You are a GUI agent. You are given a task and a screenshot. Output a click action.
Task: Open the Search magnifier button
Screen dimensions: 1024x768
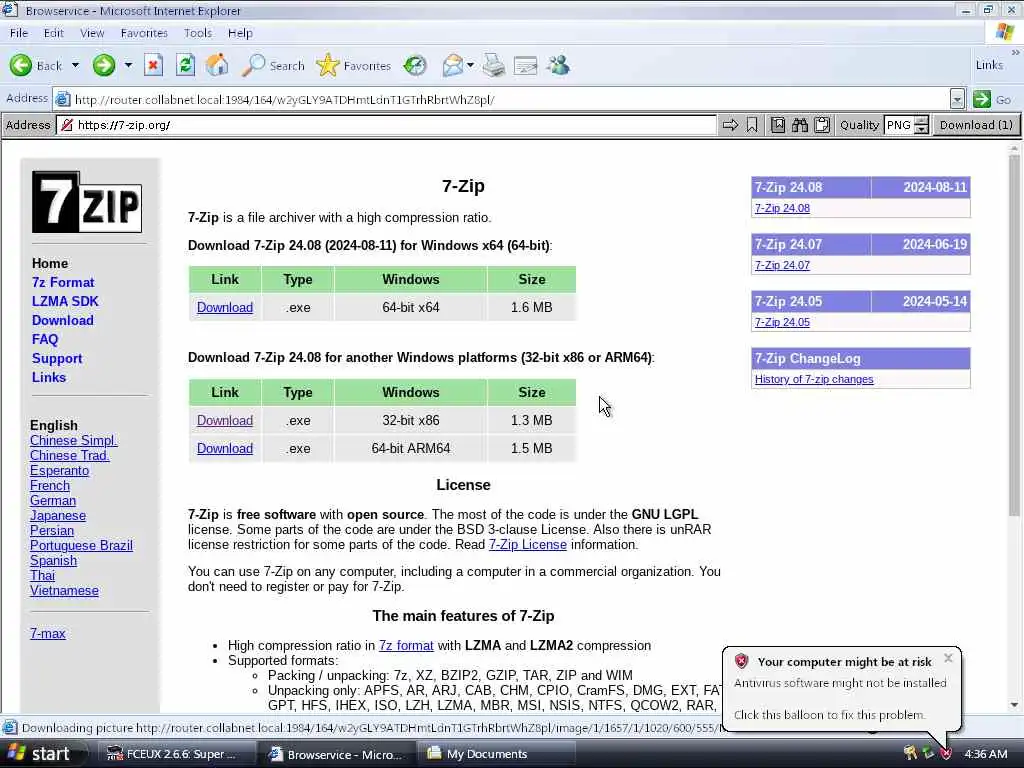(273, 65)
